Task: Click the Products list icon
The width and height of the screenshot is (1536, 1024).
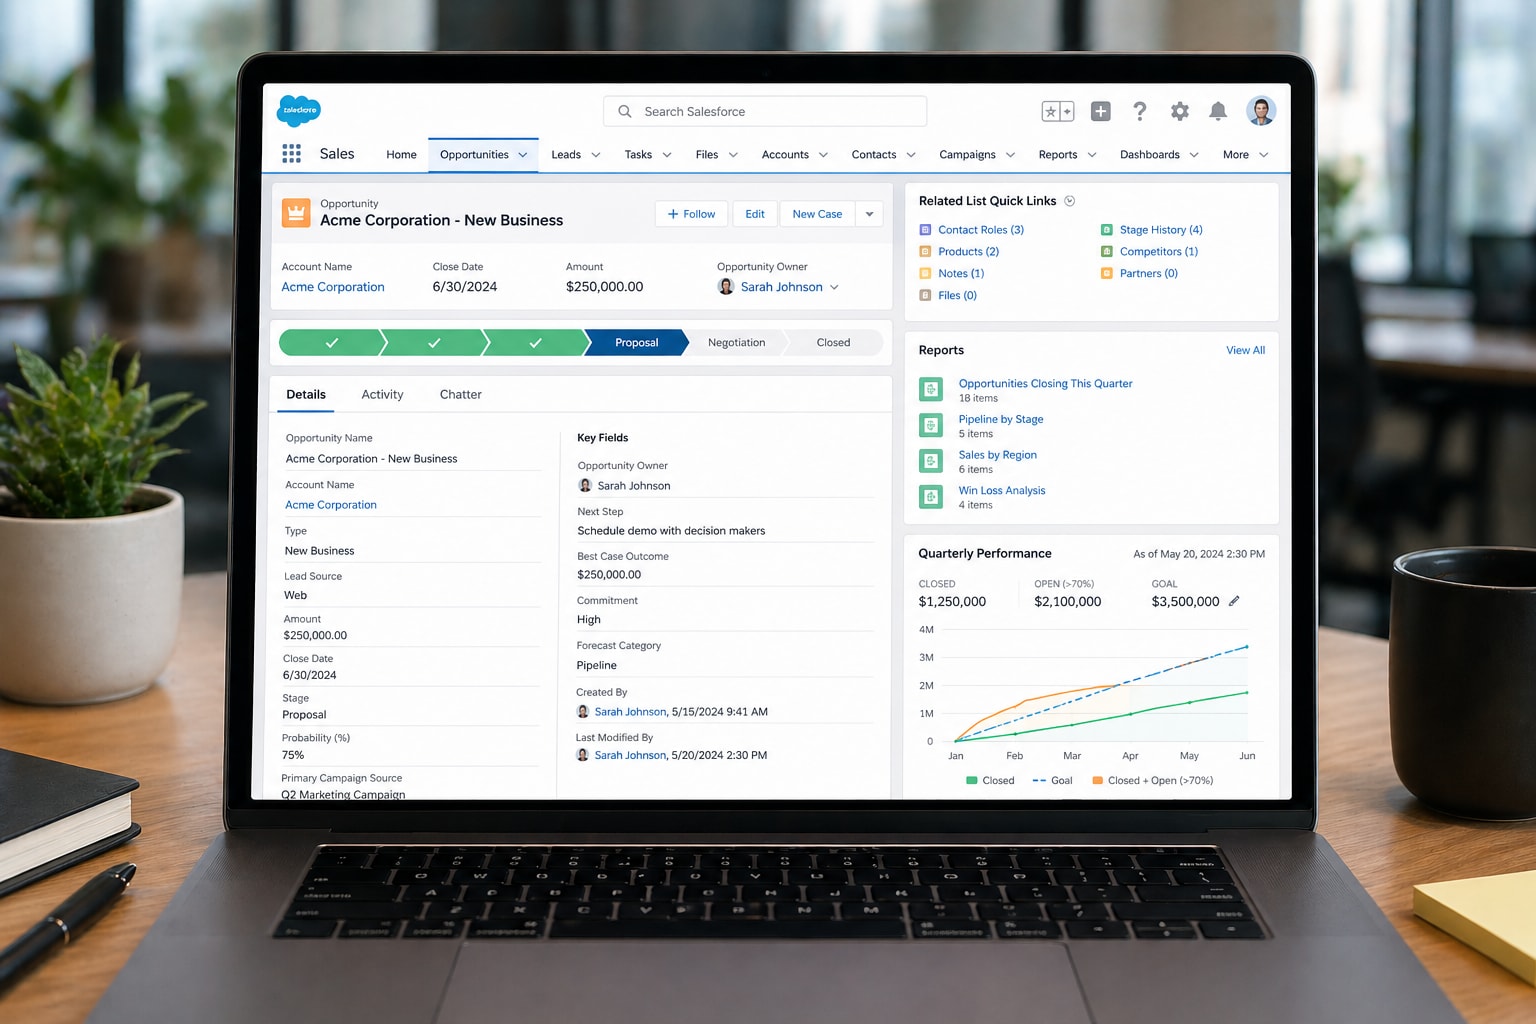Action: pos(925,252)
